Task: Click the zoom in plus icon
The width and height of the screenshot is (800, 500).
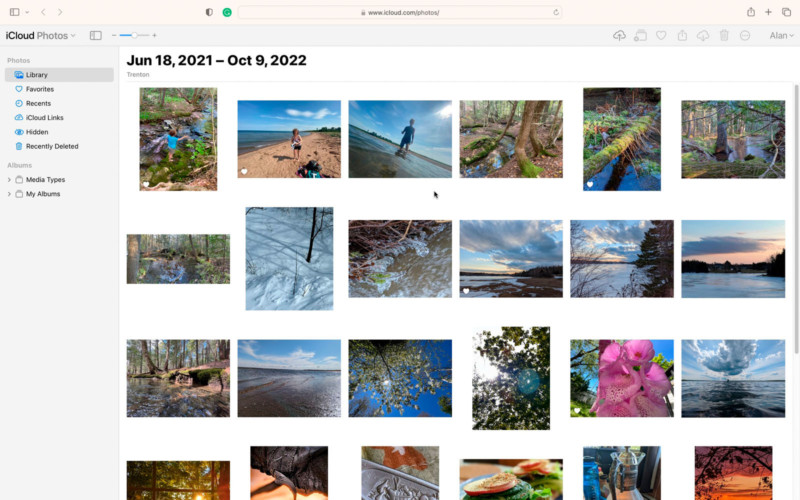Action: pos(154,35)
